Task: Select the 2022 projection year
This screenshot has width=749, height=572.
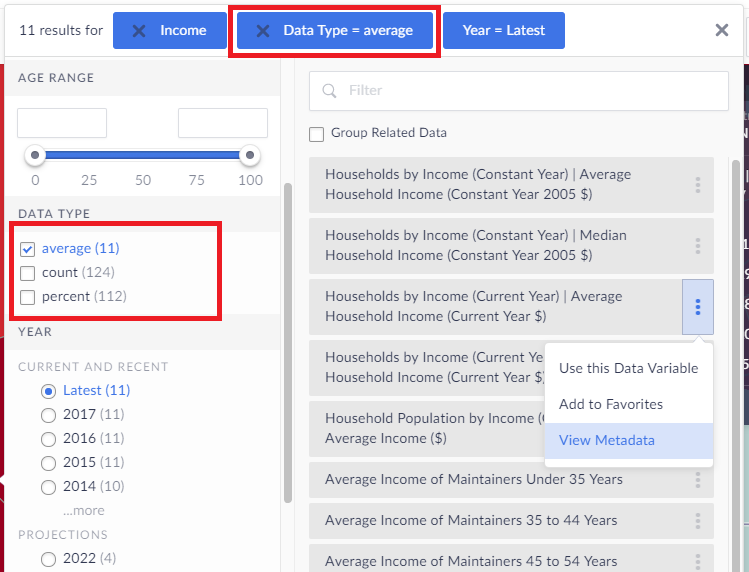Action: pyautogui.click(x=48, y=559)
